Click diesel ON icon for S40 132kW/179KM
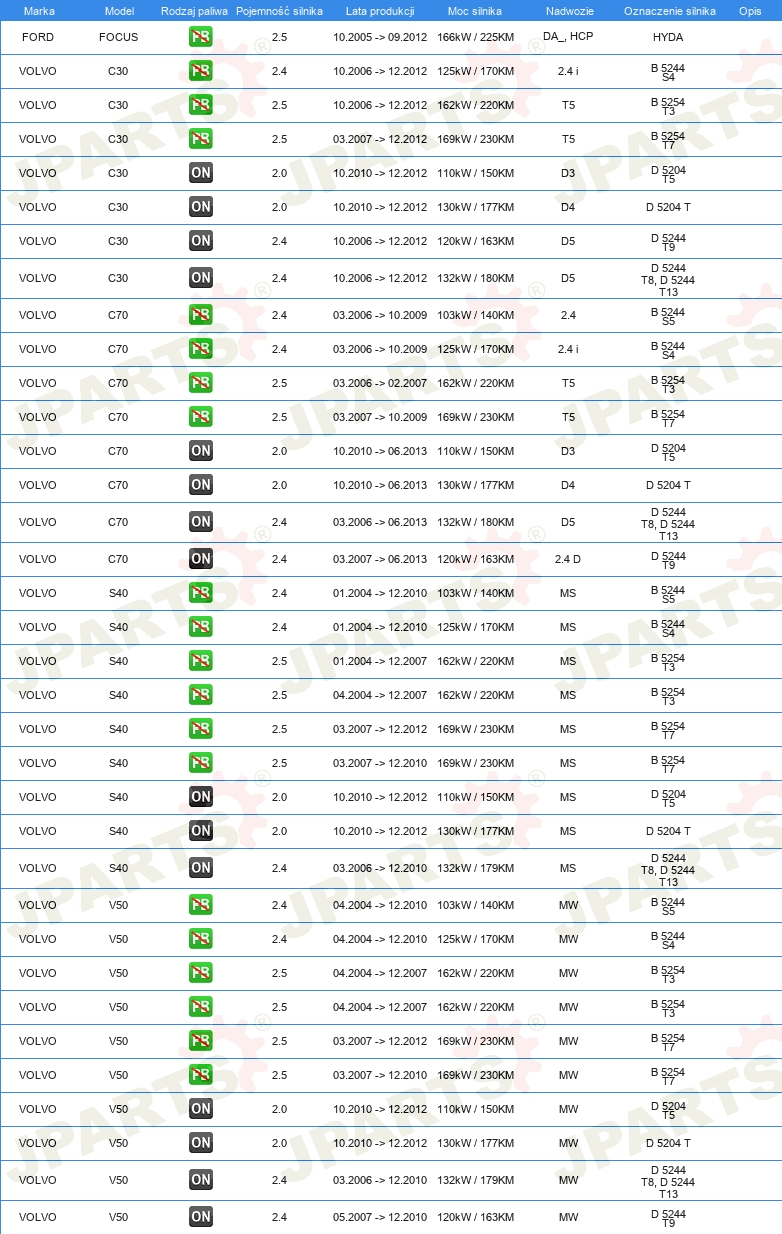This screenshot has width=782, height=1234. tap(201, 868)
